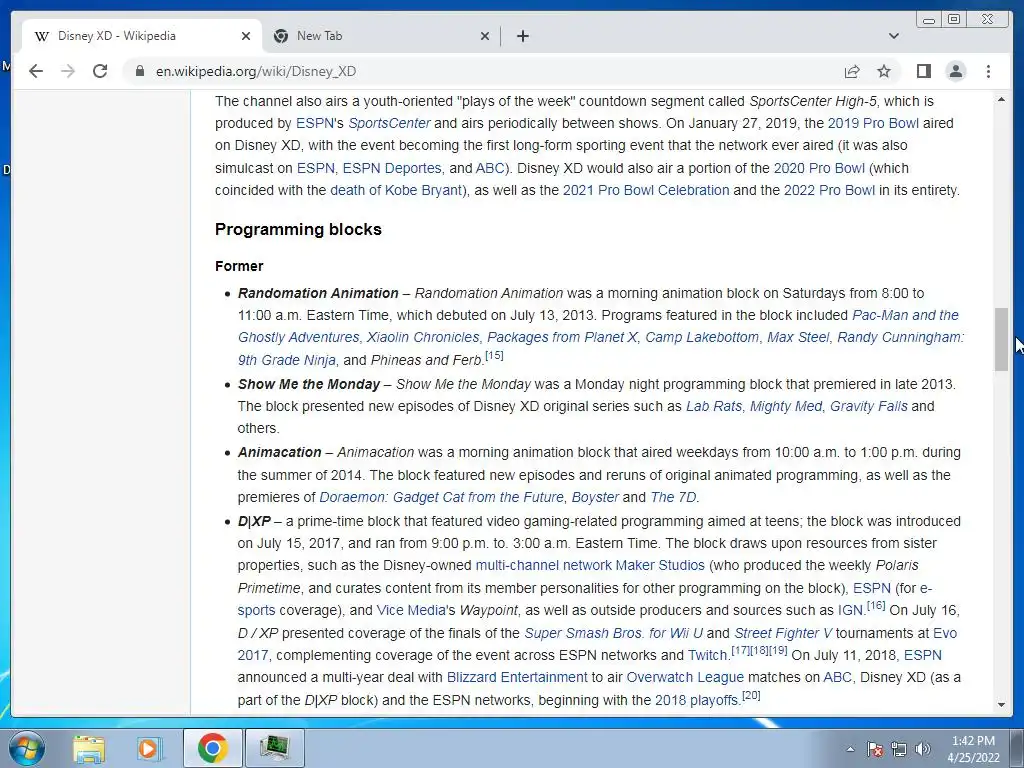Viewport: 1024px width, 768px height.
Task: Go back to the previous page
Action: [x=36, y=71]
